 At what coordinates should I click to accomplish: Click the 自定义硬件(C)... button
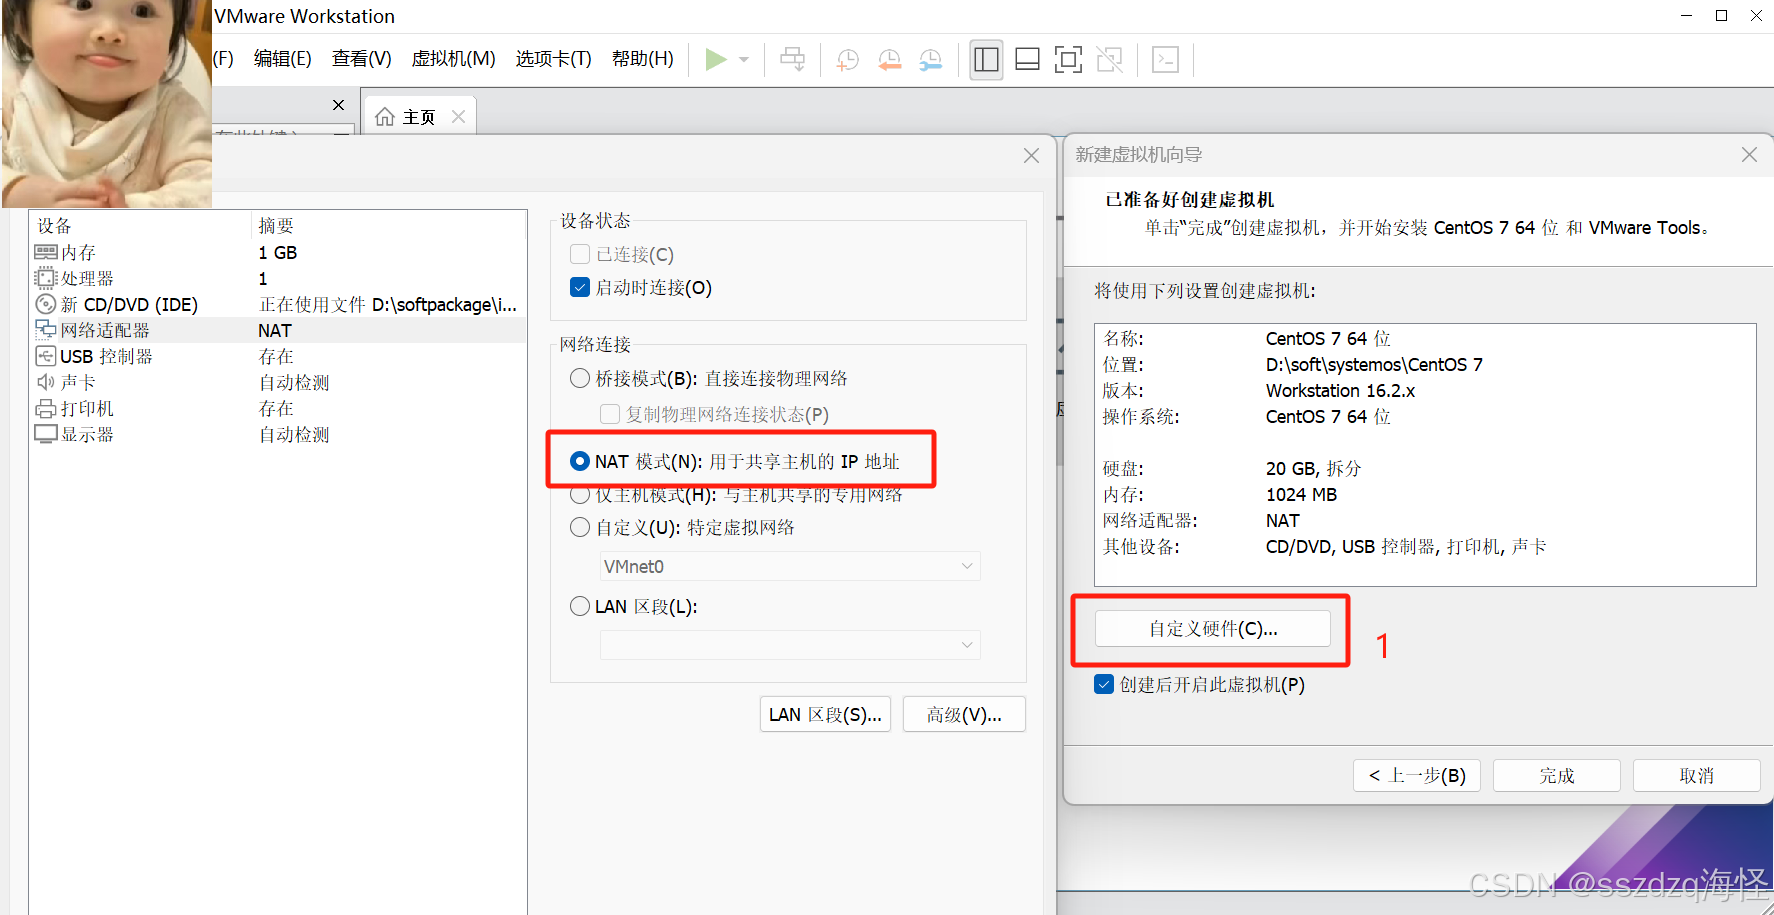click(x=1212, y=628)
